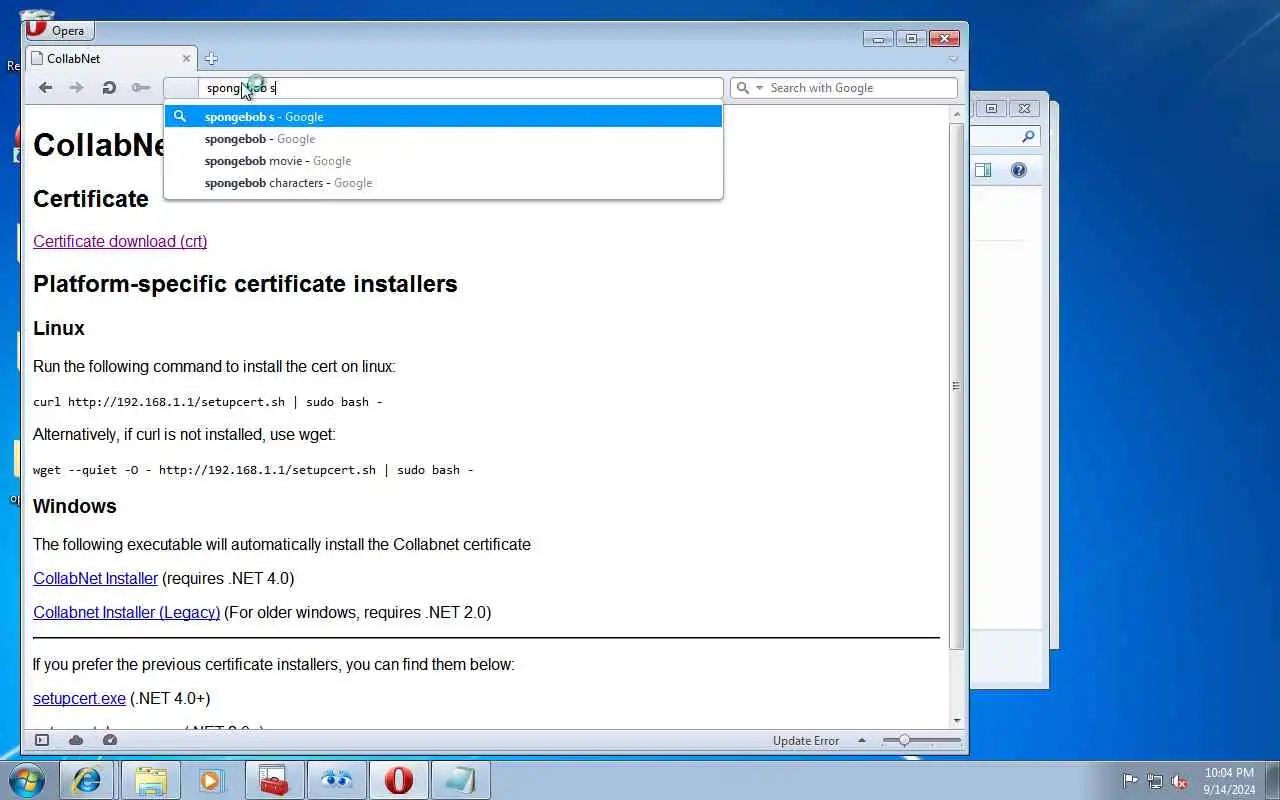Choose the 'spongebob characters' suggestion

tap(443, 182)
